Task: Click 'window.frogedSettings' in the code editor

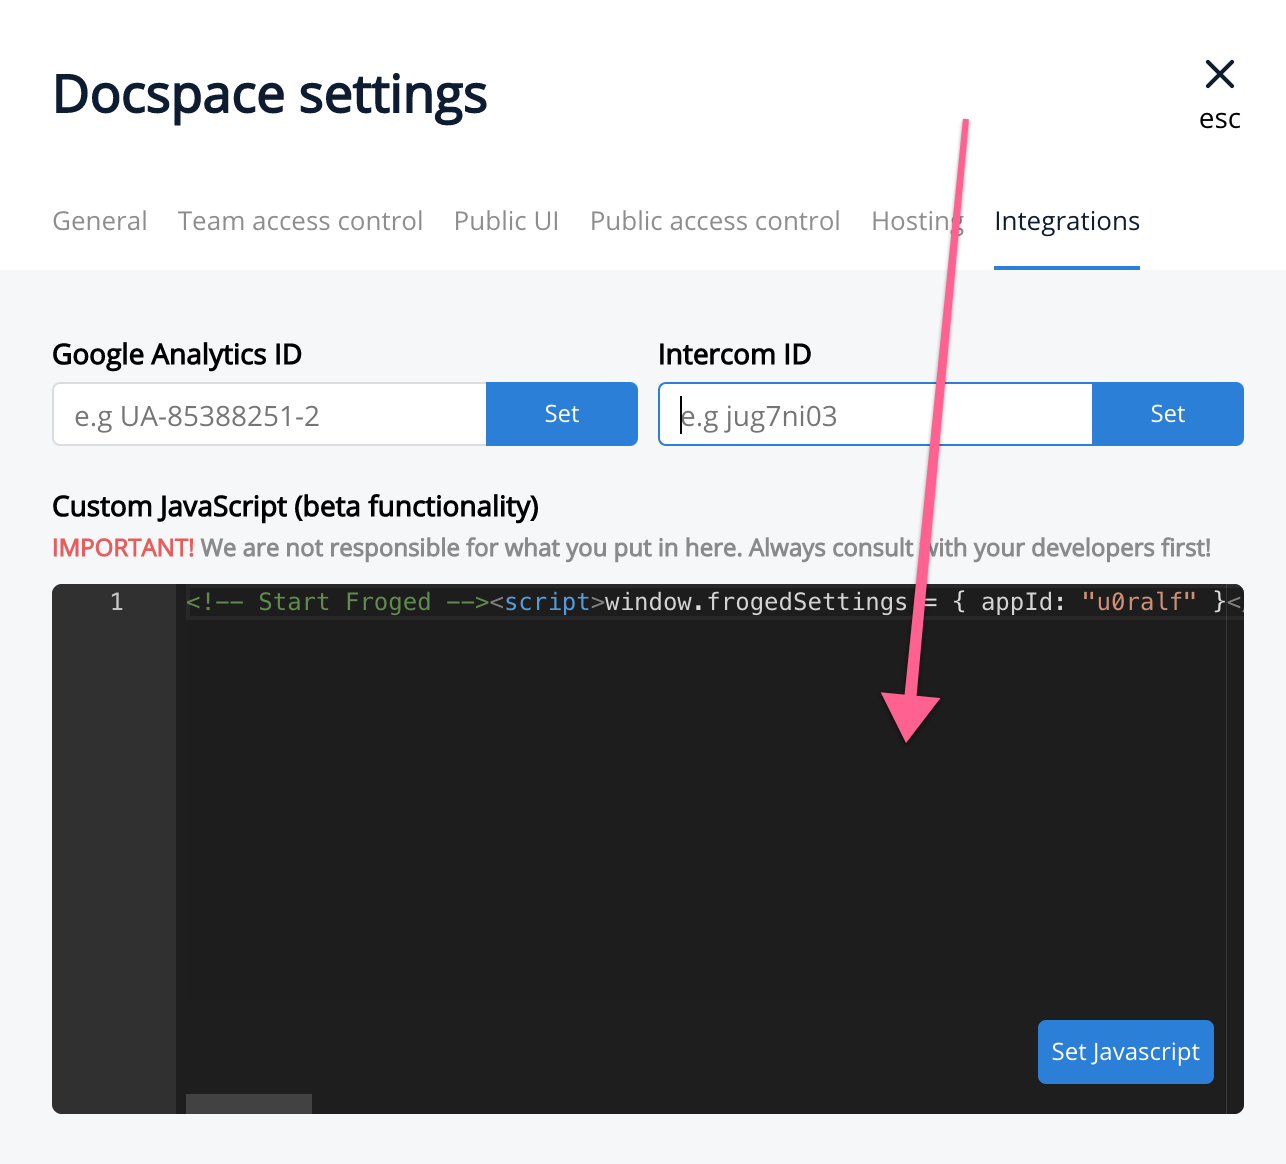Action: (x=756, y=602)
